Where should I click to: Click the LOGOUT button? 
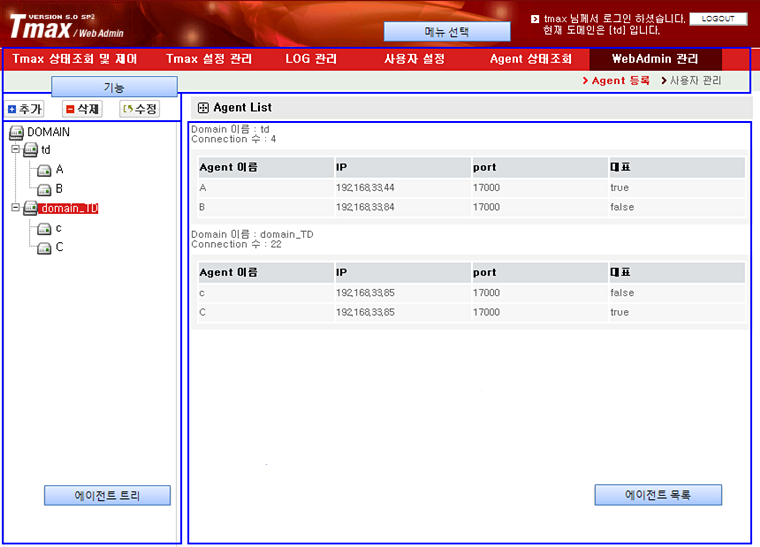tap(718, 19)
